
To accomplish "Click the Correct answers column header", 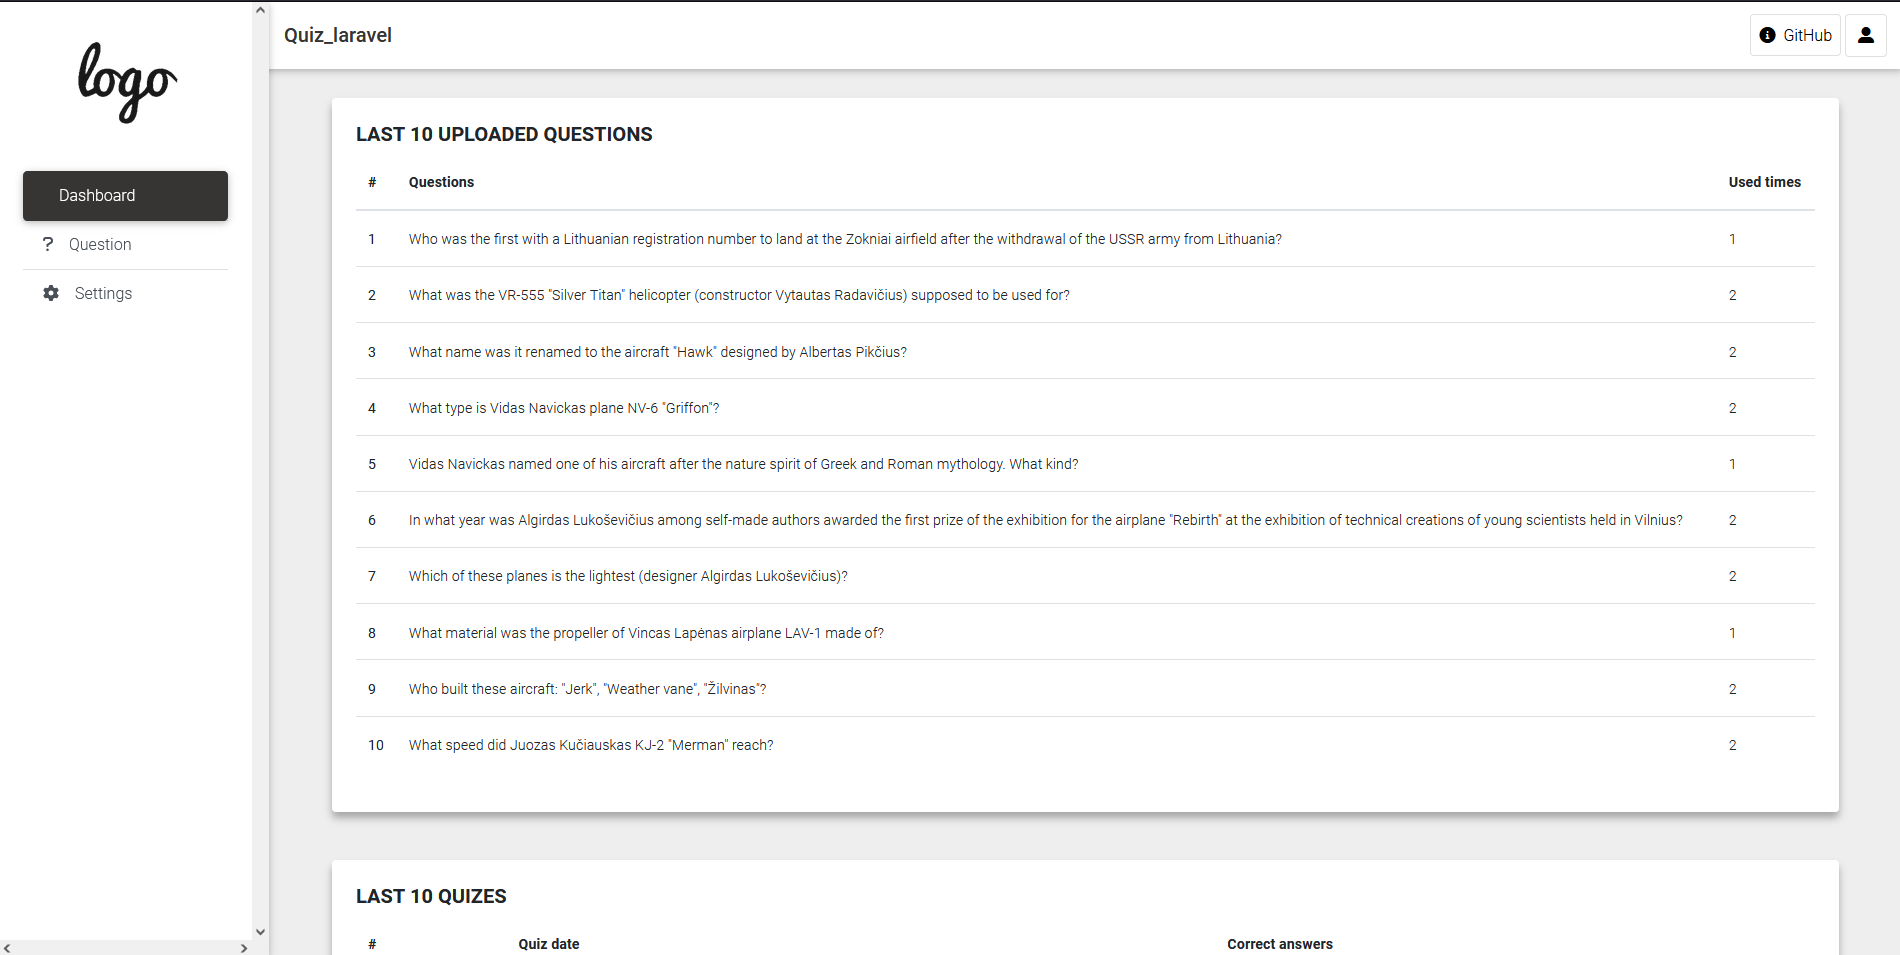I will (x=1279, y=944).
